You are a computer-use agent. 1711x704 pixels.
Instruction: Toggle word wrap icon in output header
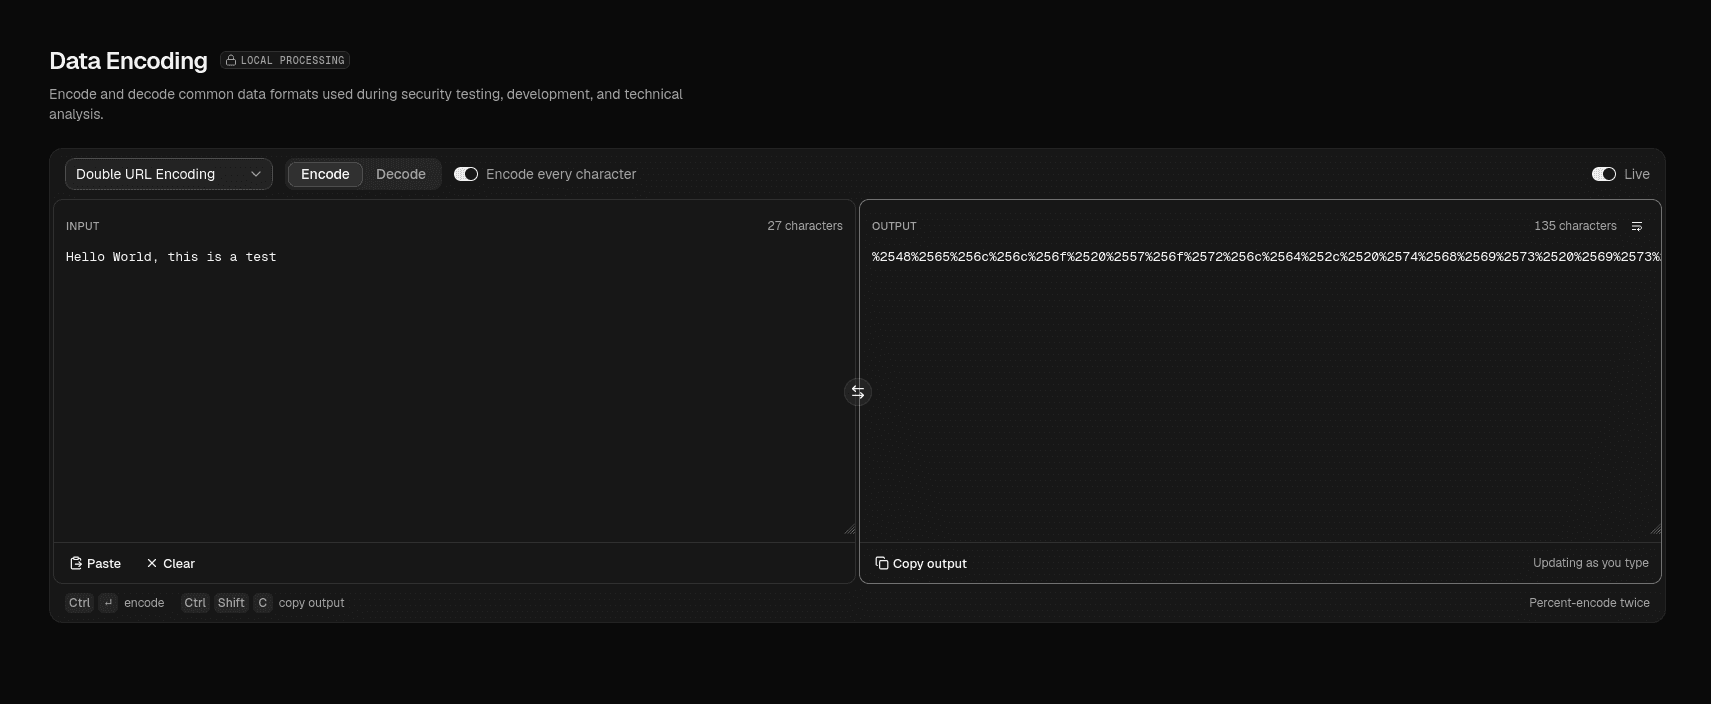pos(1637,226)
